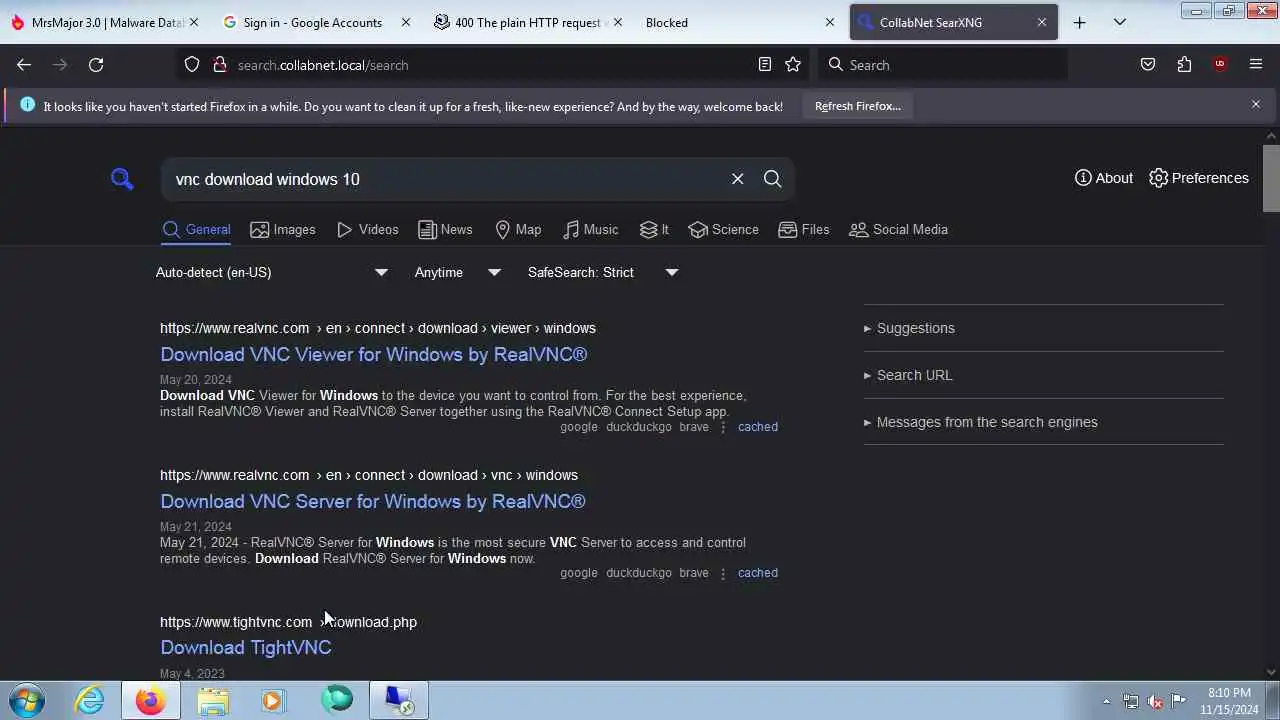Image resolution: width=1280 pixels, height=720 pixels.
Task: Open search Preferences
Action: click(1199, 178)
